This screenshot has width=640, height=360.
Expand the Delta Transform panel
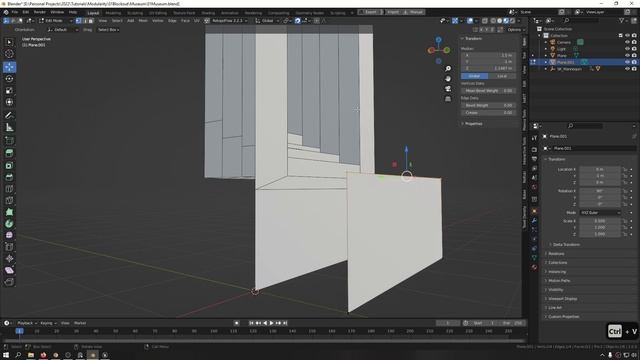coord(566,244)
